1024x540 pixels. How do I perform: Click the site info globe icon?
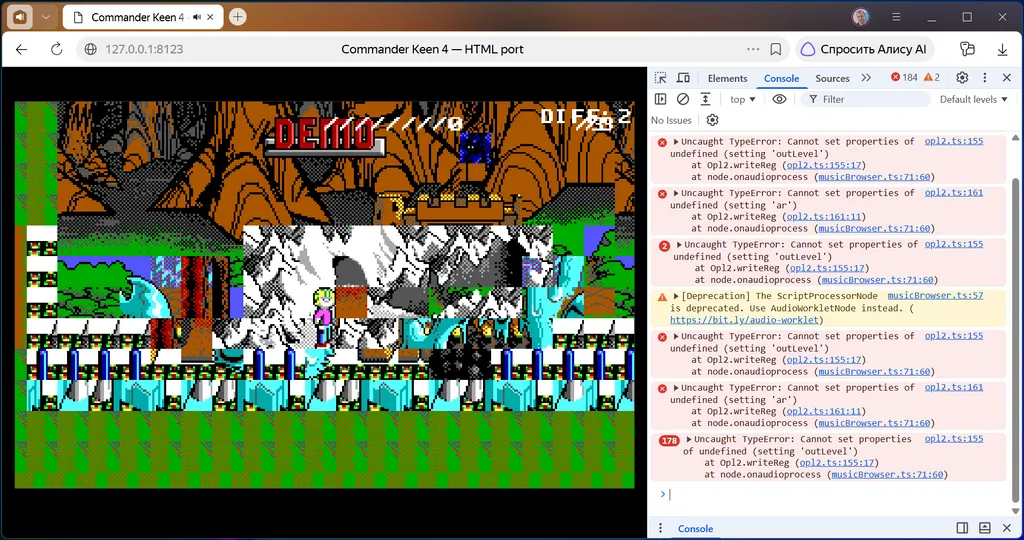click(x=91, y=49)
